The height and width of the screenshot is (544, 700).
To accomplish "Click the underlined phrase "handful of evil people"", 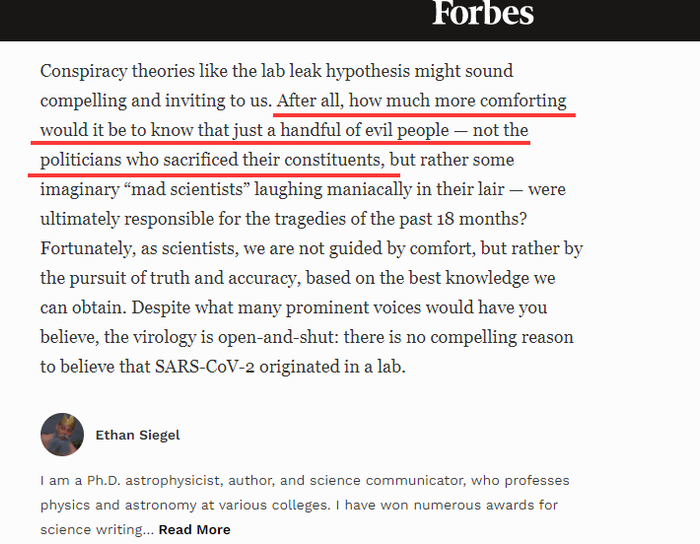I will tap(364, 131).
